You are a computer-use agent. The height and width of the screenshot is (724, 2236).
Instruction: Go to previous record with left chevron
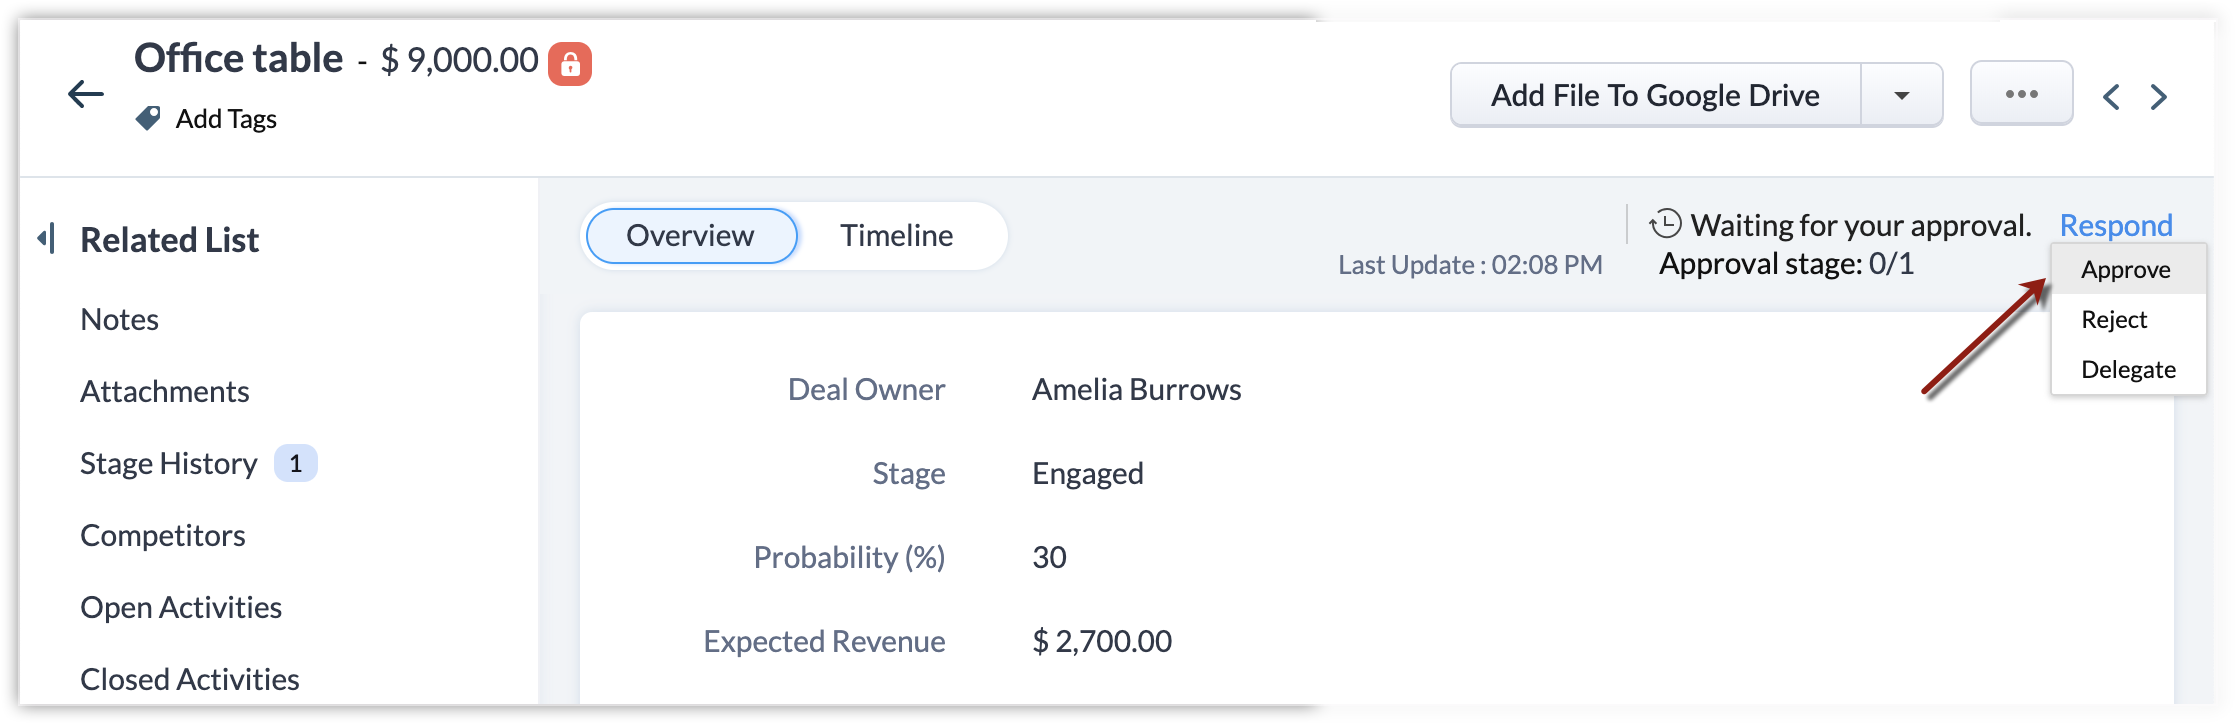pyautogui.click(x=2111, y=97)
